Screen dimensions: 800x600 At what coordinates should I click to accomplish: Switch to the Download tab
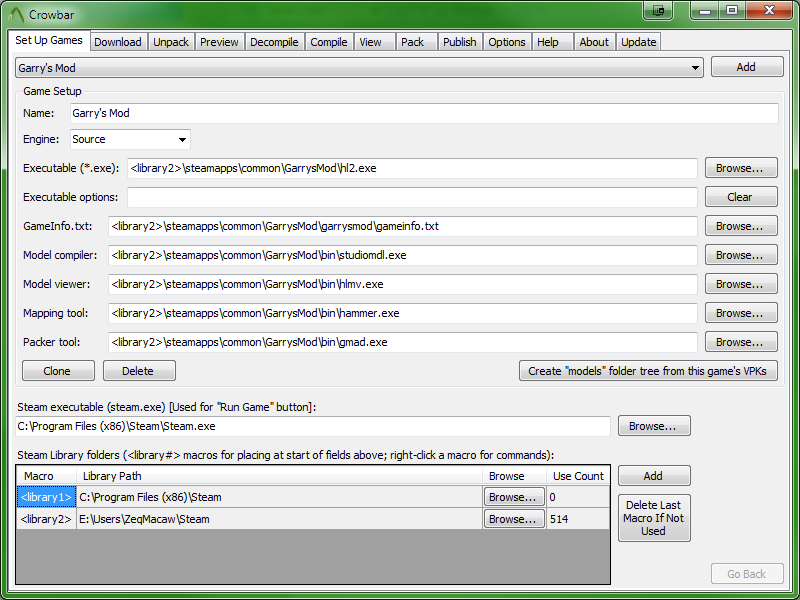pos(118,42)
